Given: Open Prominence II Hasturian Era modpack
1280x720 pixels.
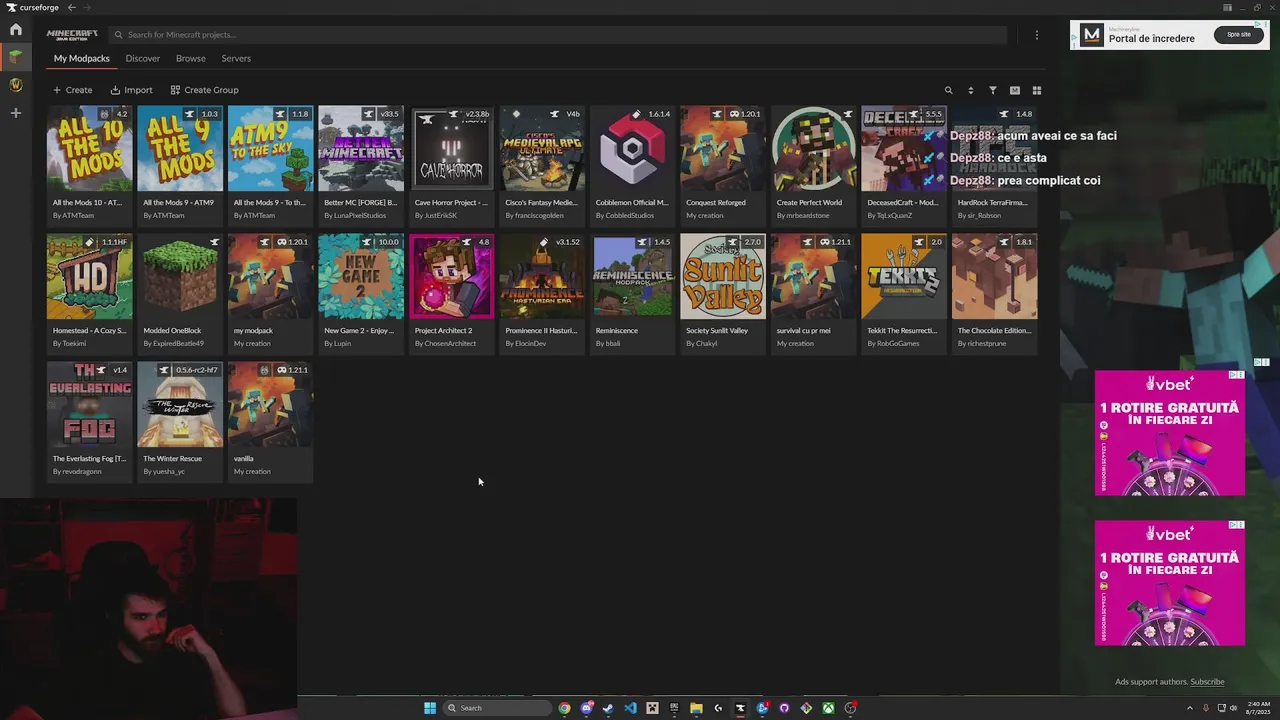Looking at the screenshot, I should (x=542, y=293).
